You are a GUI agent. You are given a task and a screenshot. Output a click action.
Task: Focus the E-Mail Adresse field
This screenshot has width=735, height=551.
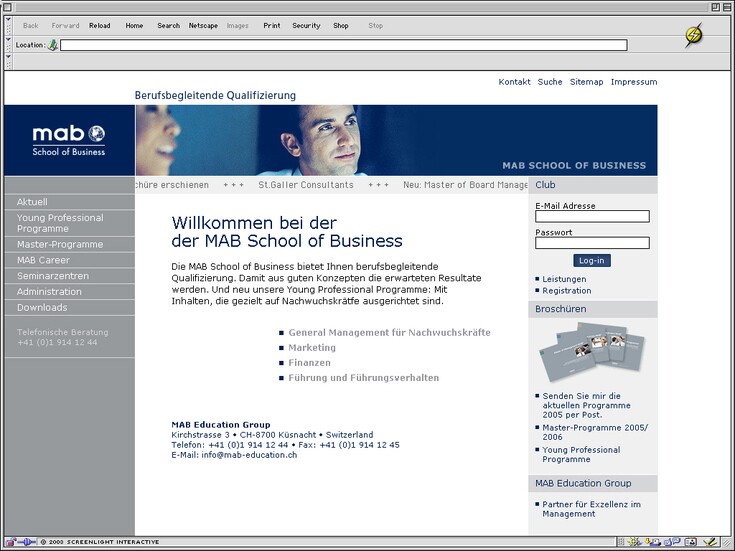(x=592, y=216)
